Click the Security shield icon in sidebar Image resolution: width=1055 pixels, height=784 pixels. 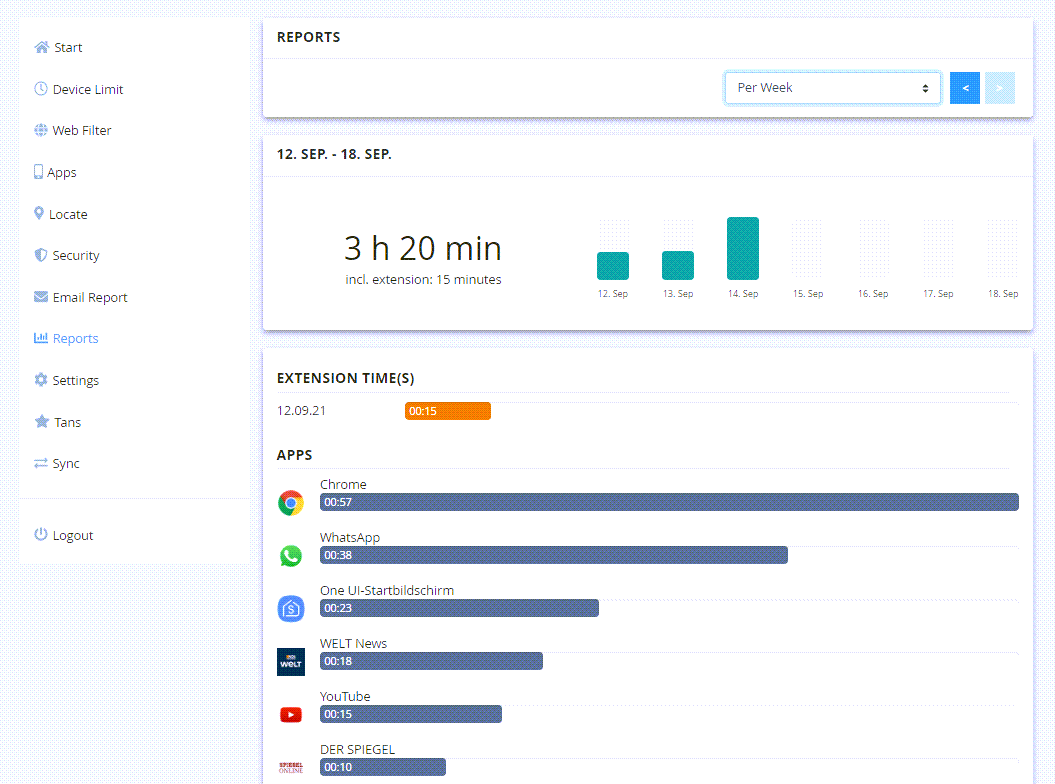coord(41,256)
